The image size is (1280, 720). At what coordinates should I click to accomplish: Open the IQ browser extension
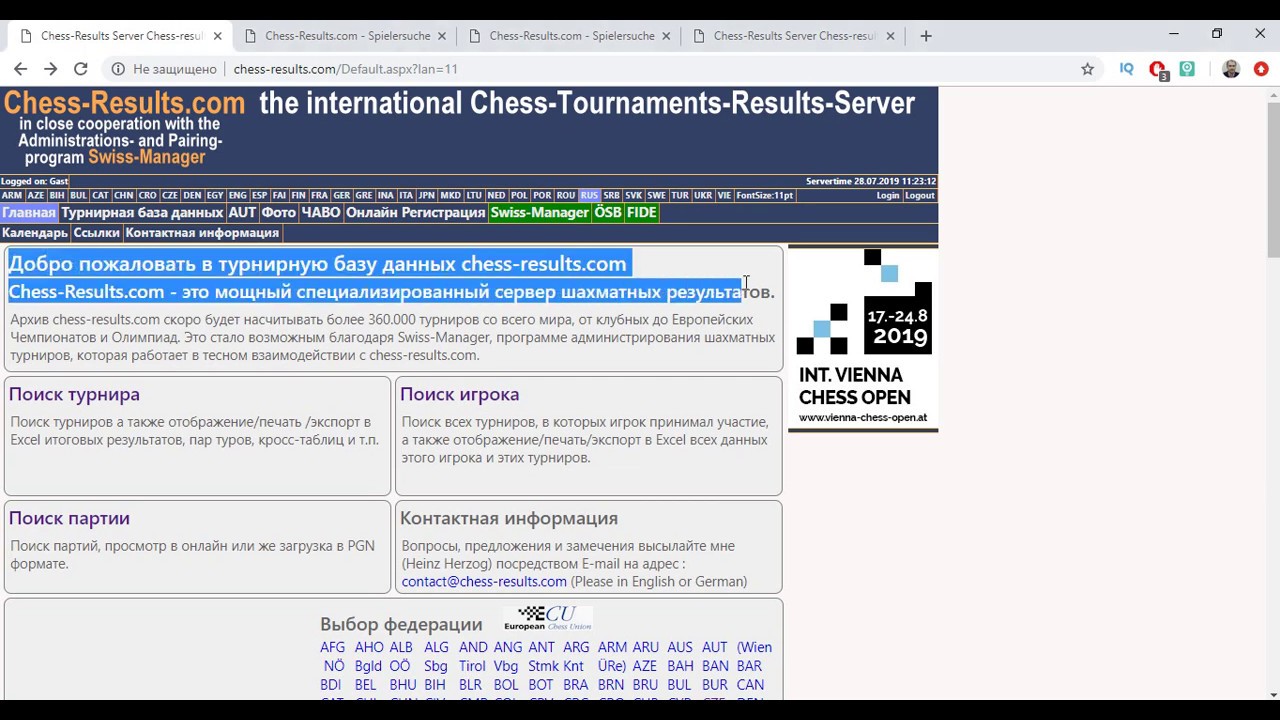click(1127, 69)
